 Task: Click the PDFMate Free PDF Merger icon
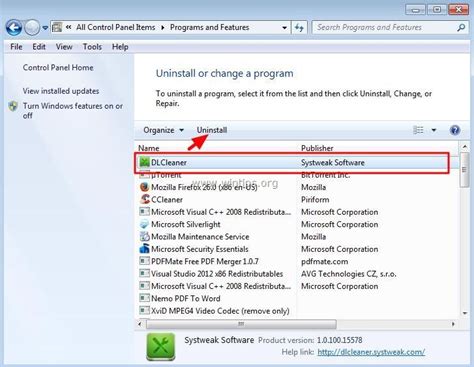pos(144,261)
